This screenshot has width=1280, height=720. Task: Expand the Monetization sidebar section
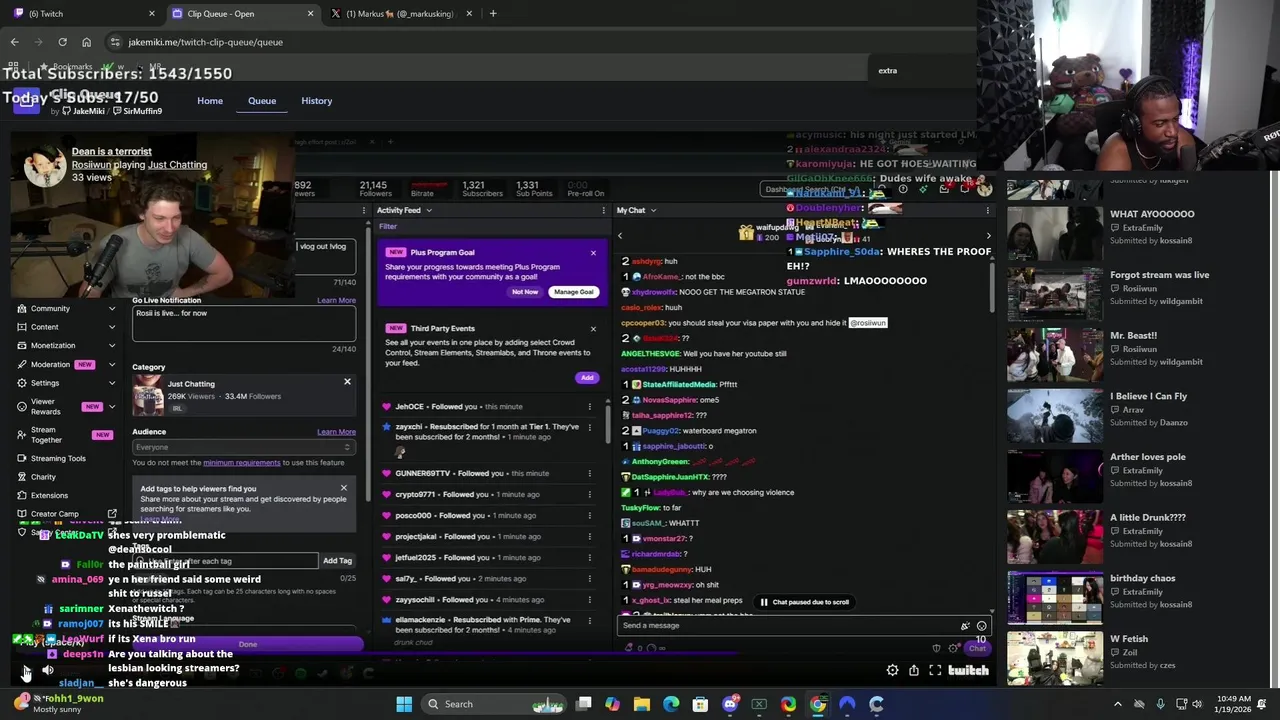coord(111,345)
